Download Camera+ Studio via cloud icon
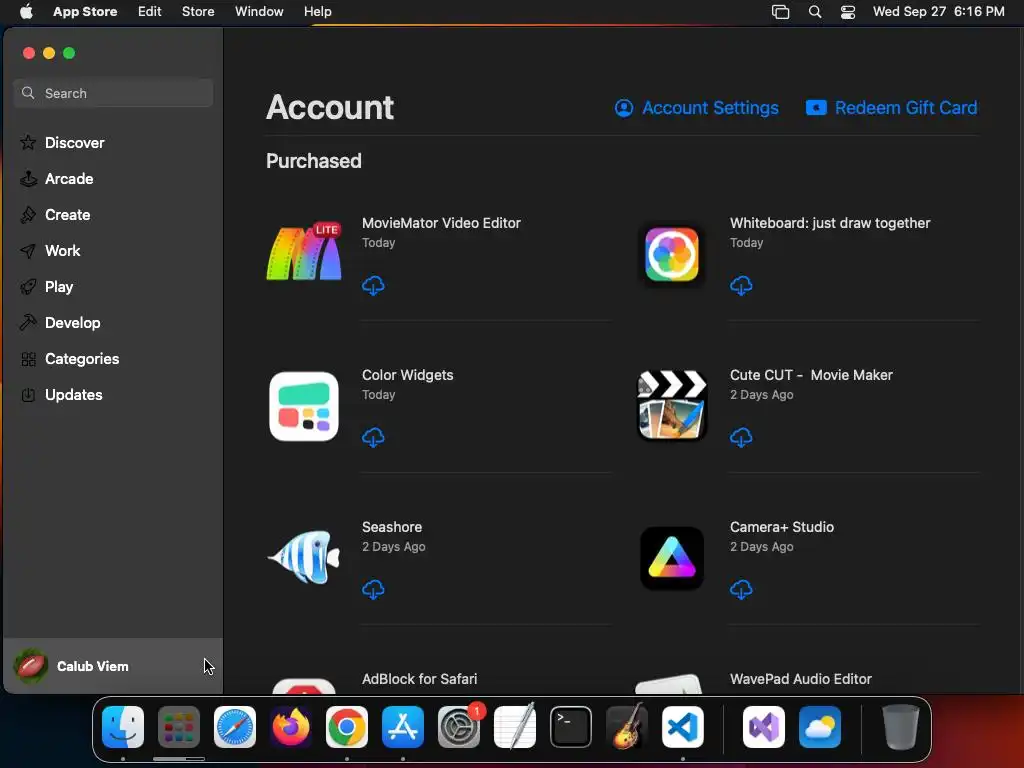The height and width of the screenshot is (768, 1024). pyautogui.click(x=741, y=589)
